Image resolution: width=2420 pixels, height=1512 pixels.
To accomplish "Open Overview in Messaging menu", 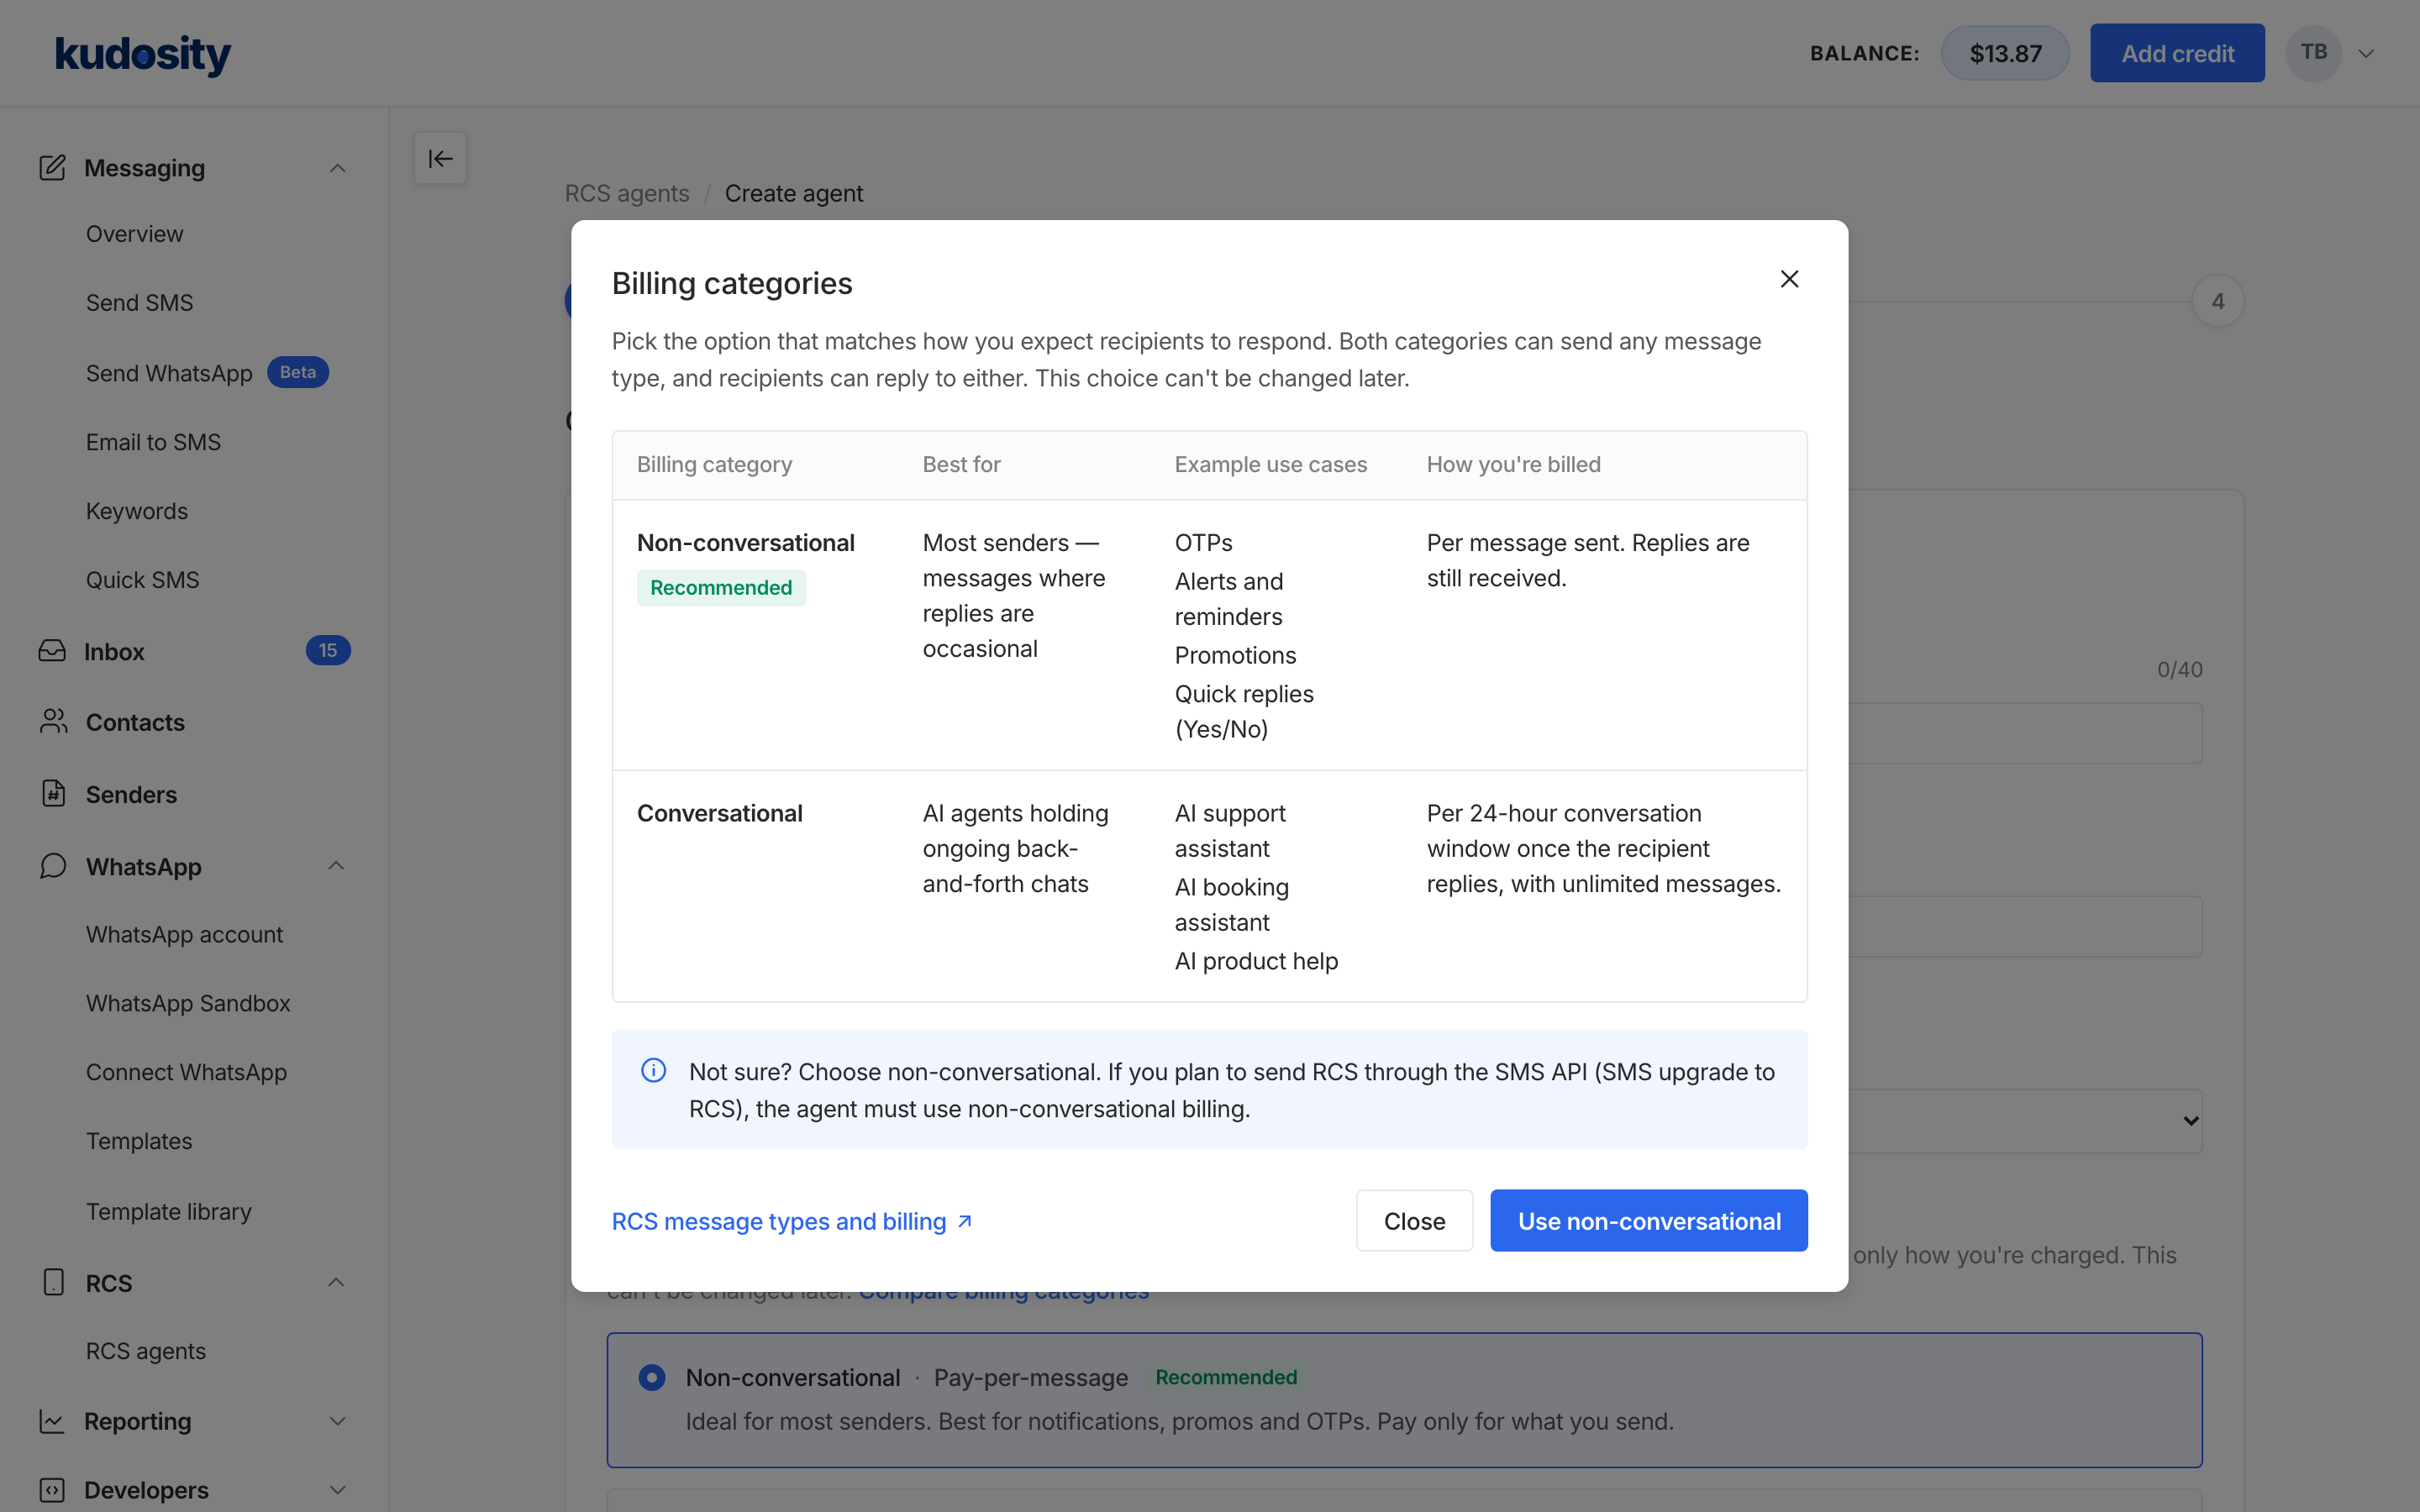I will coord(135,233).
